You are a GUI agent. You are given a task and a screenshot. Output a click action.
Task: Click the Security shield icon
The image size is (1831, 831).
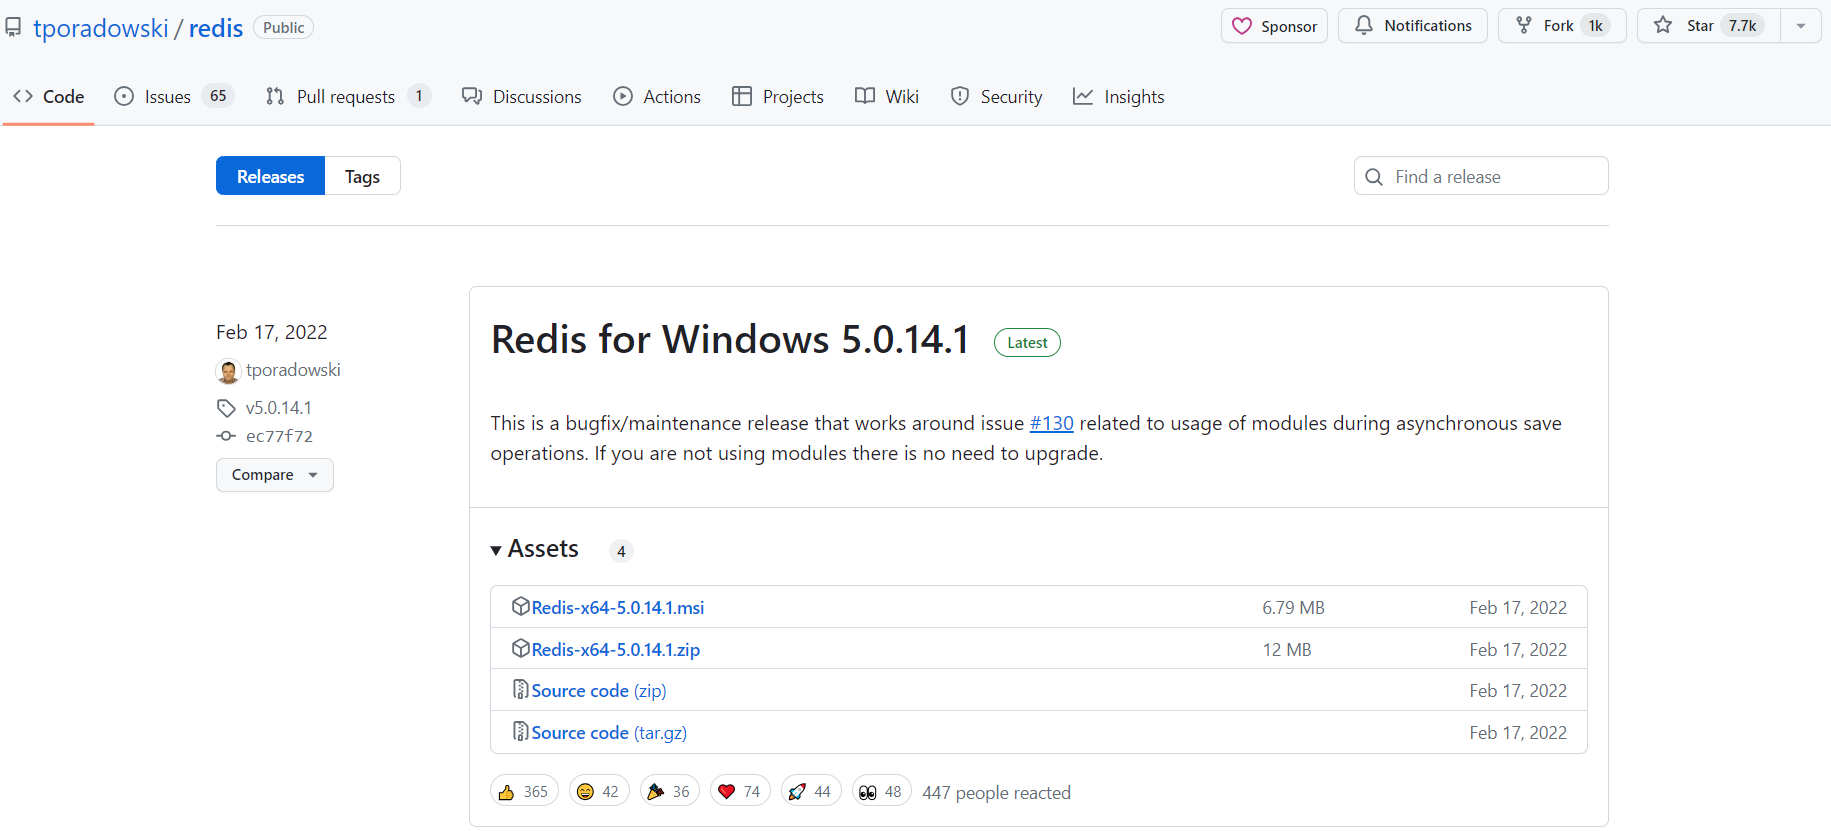pyautogui.click(x=960, y=96)
